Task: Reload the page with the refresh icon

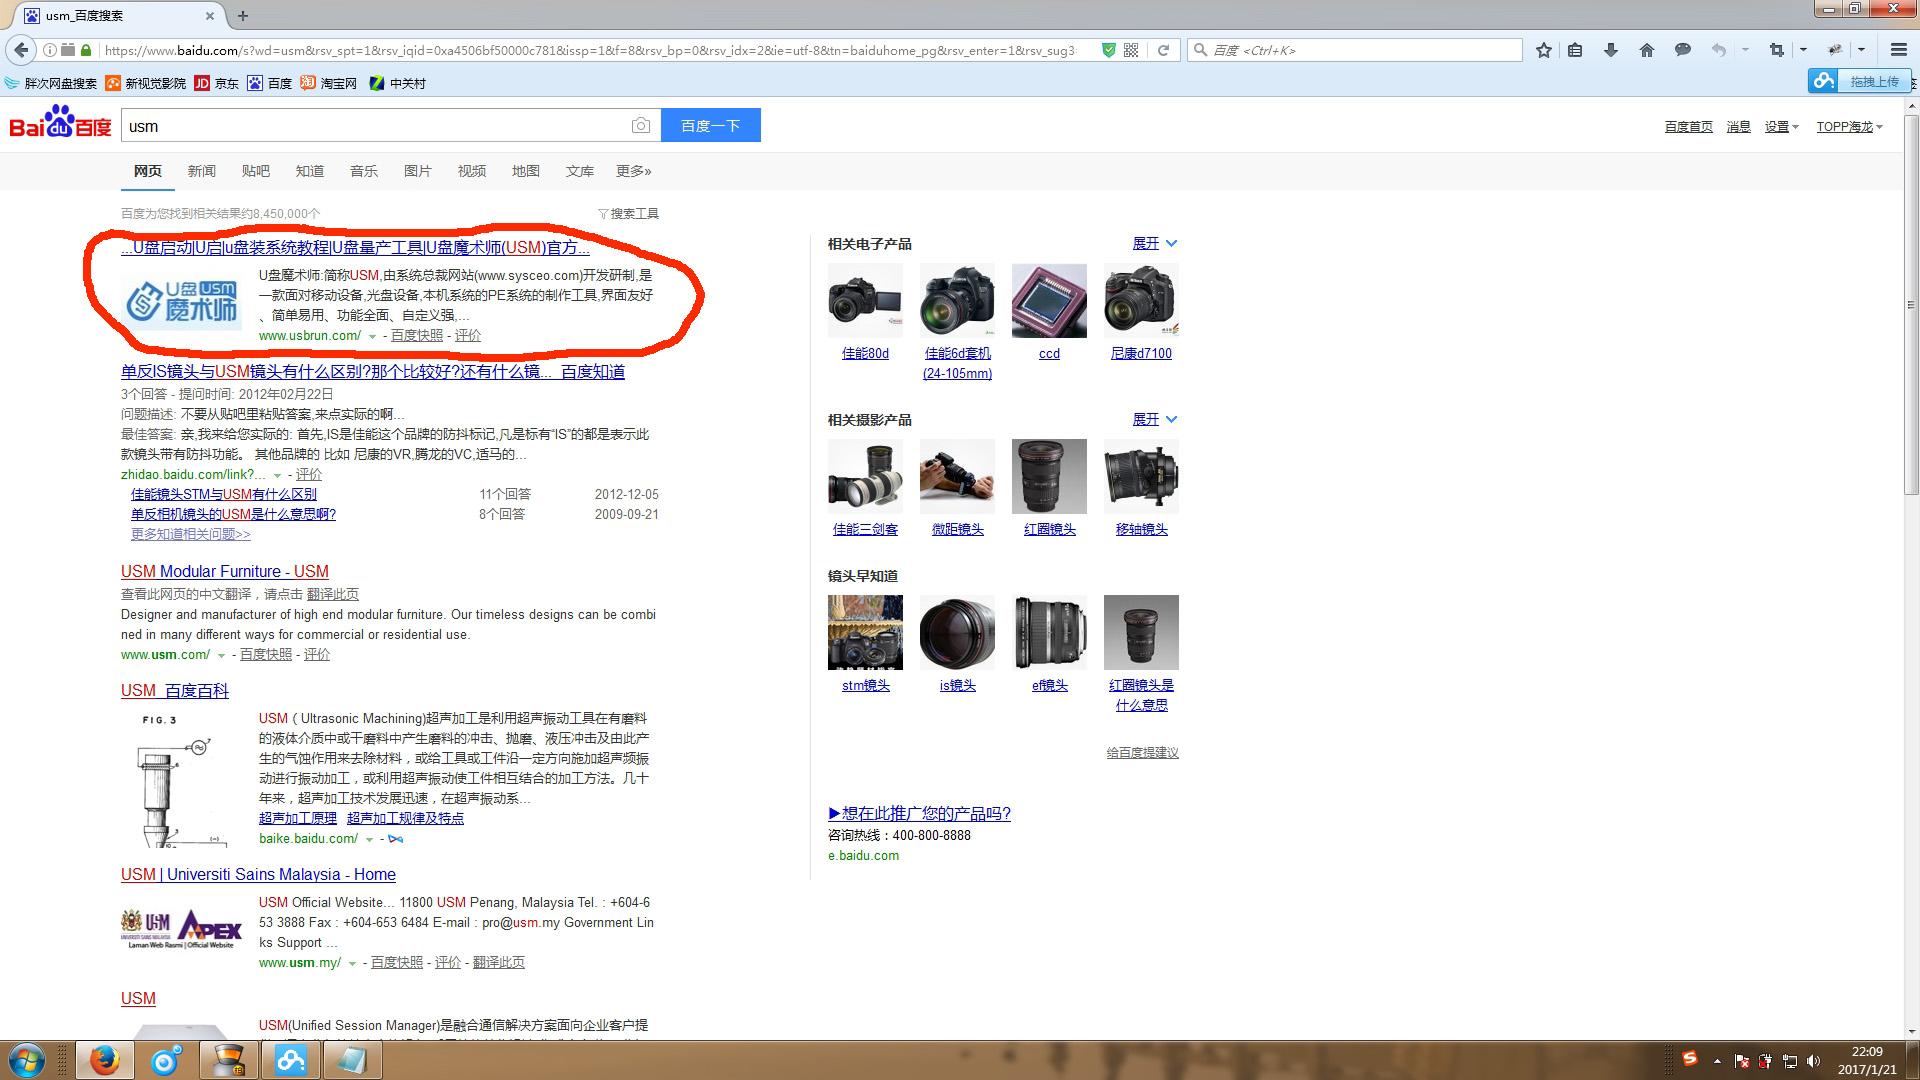Action: [1163, 50]
